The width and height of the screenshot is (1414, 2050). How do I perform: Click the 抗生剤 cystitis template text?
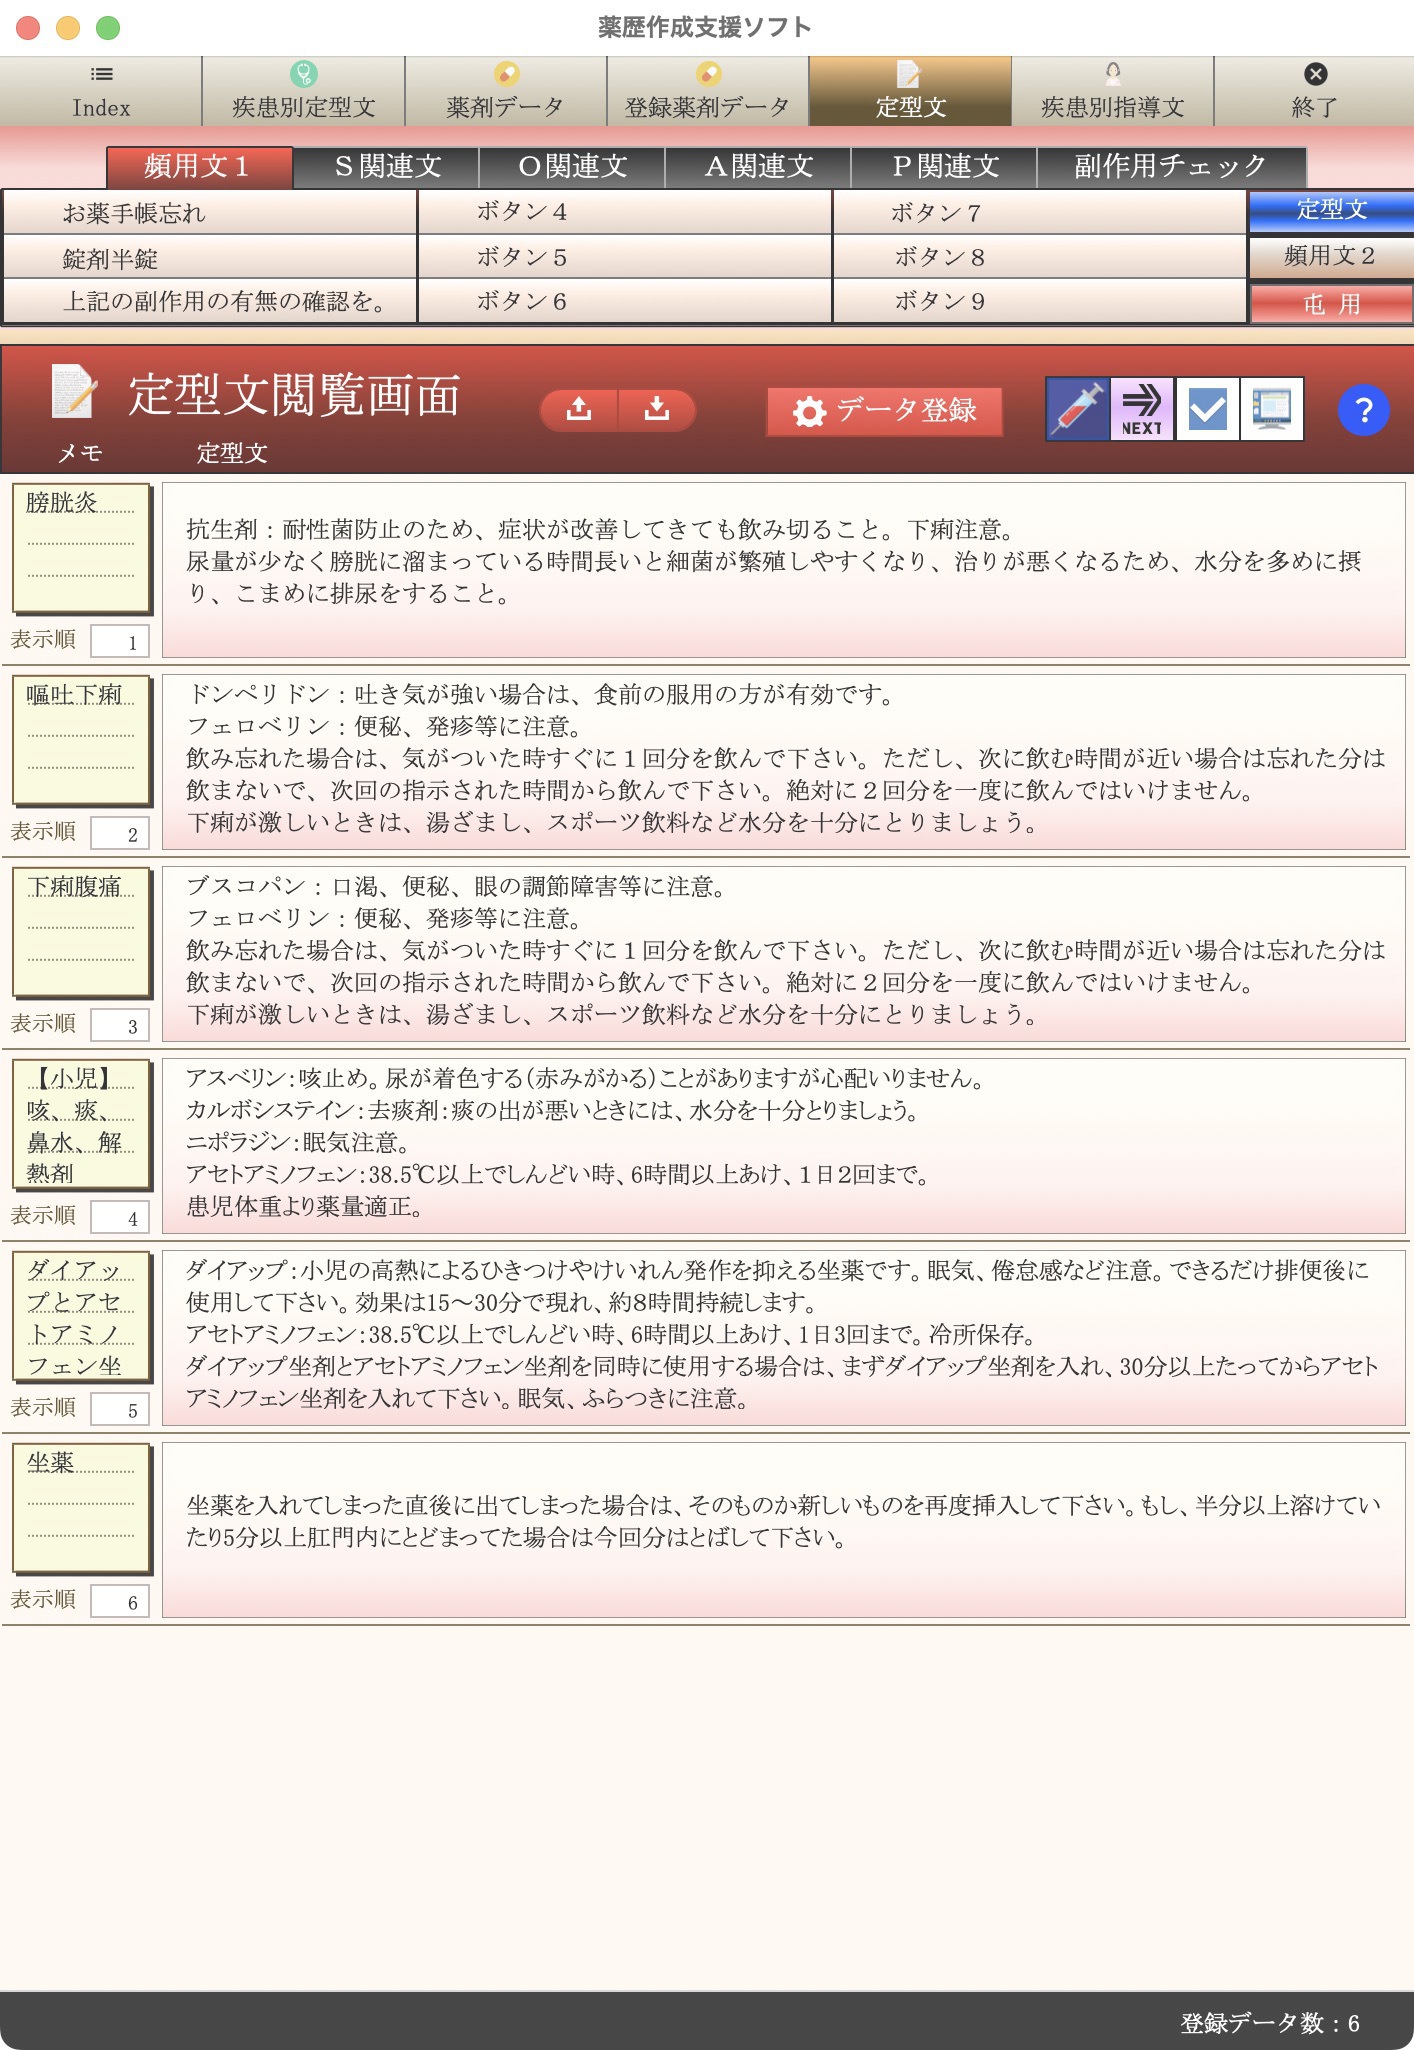pos(783,570)
